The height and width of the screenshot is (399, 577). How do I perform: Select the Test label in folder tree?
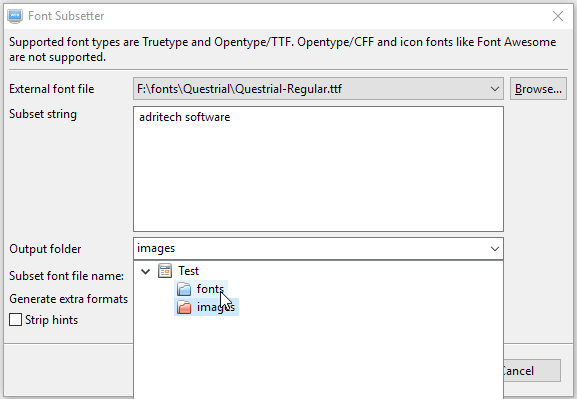pyautogui.click(x=188, y=271)
